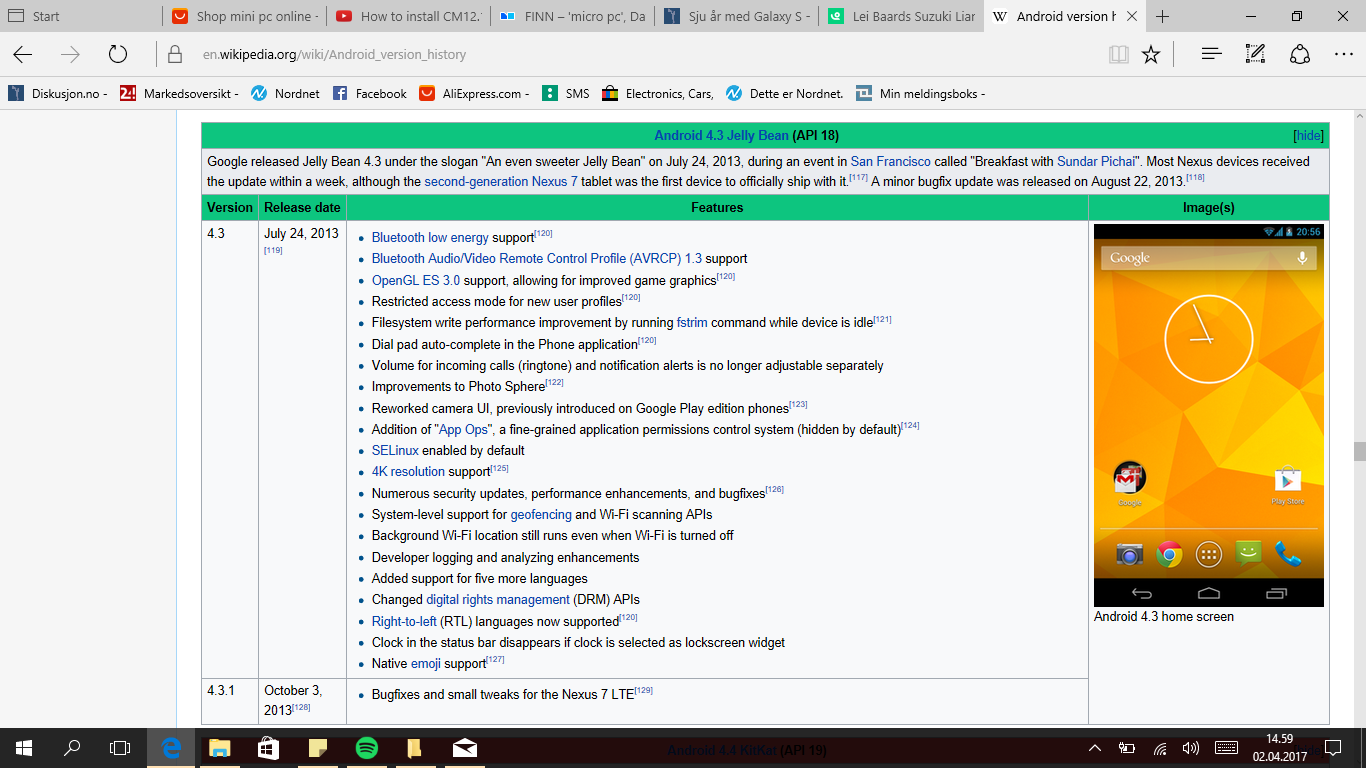The image size is (1366, 768).
Task: Open Nordnet bookmark
Action: click(285, 93)
